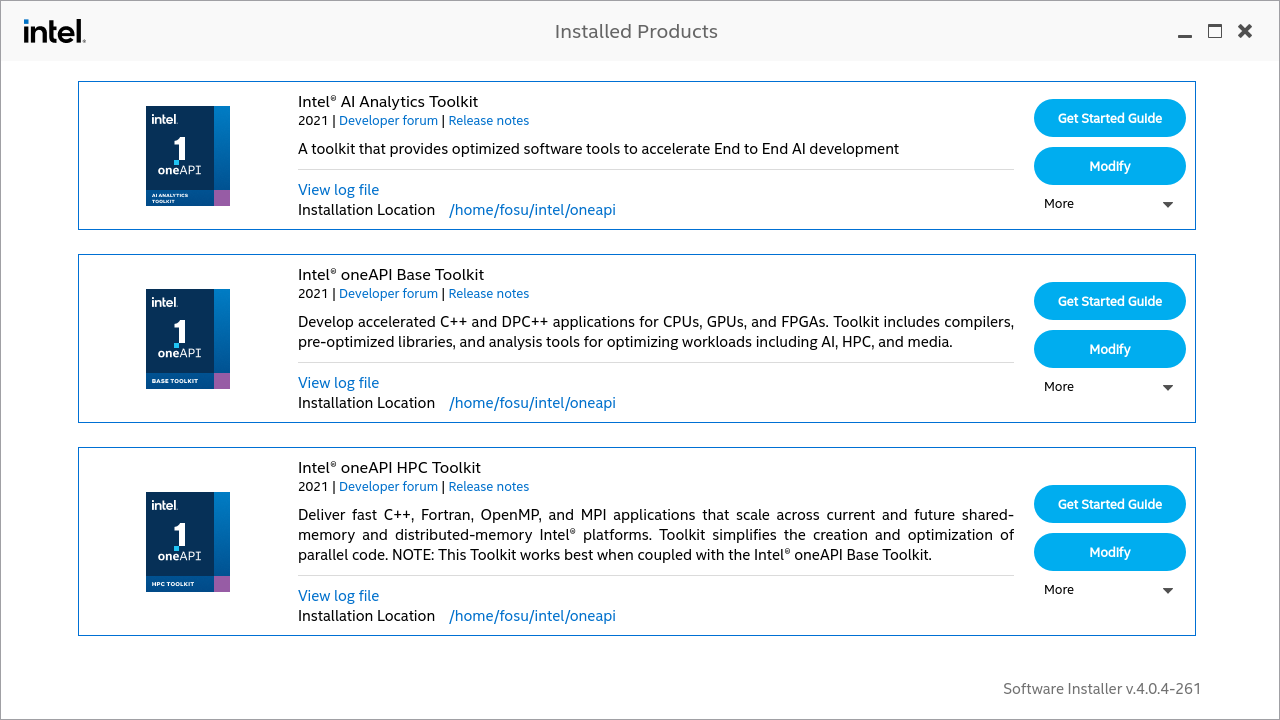Screen dimensions: 1280x720
Task: Open Release notes for oneAPI HPC Toolkit
Action: (x=488, y=487)
